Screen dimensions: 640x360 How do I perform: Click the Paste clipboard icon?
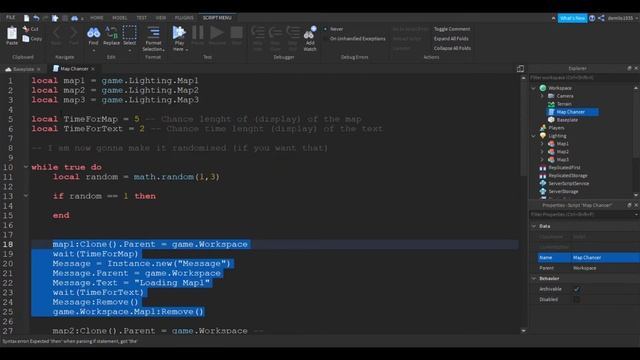tap(12, 33)
